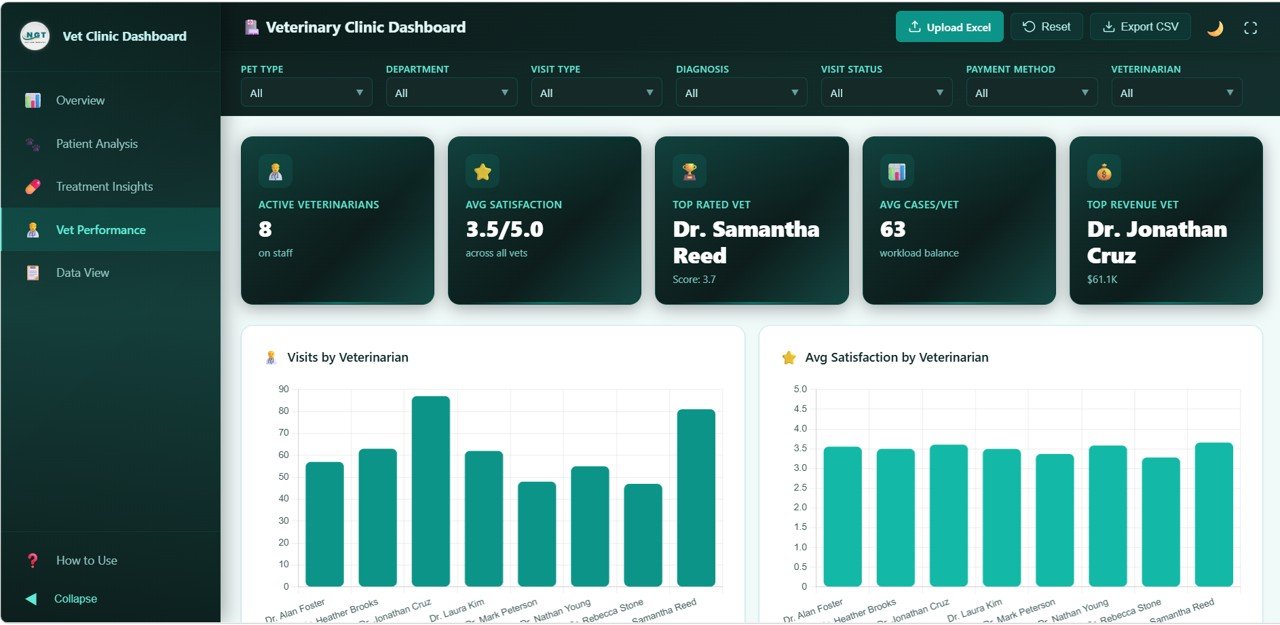Toggle fullscreen mode
Image resolution: width=1280 pixels, height=625 pixels.
coord(1250,29)
